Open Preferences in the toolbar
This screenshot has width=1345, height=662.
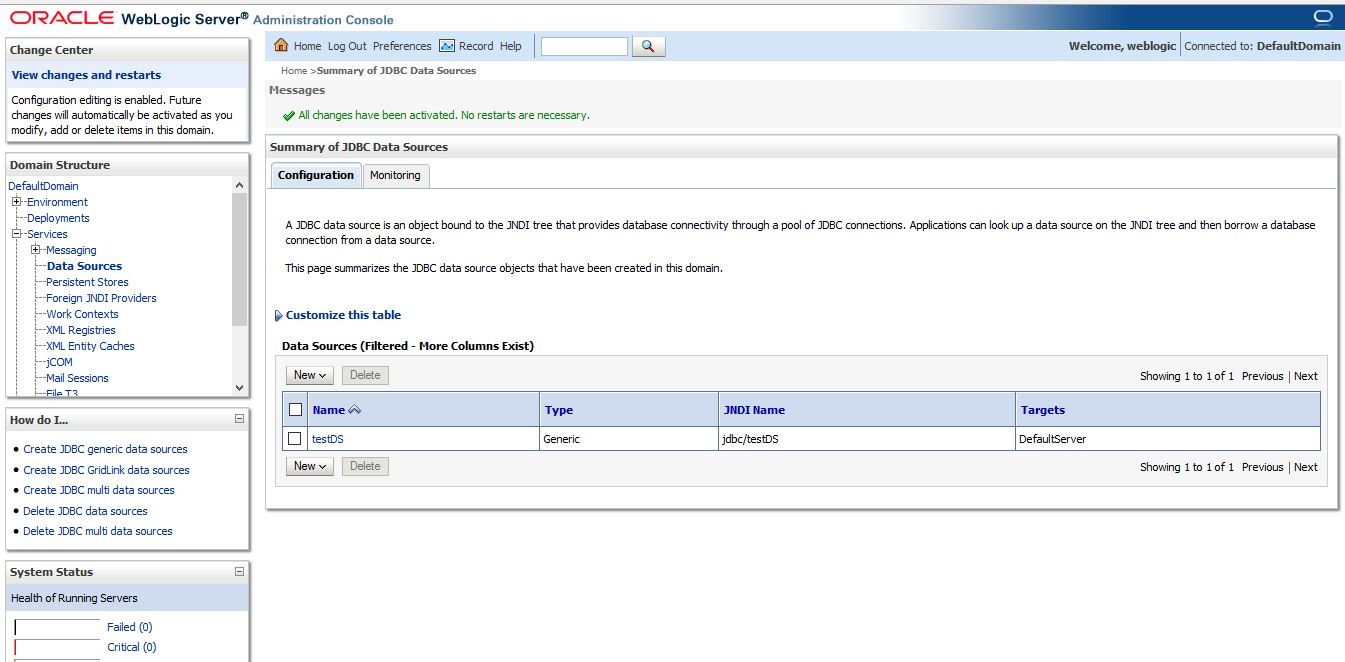pos(402,46)
